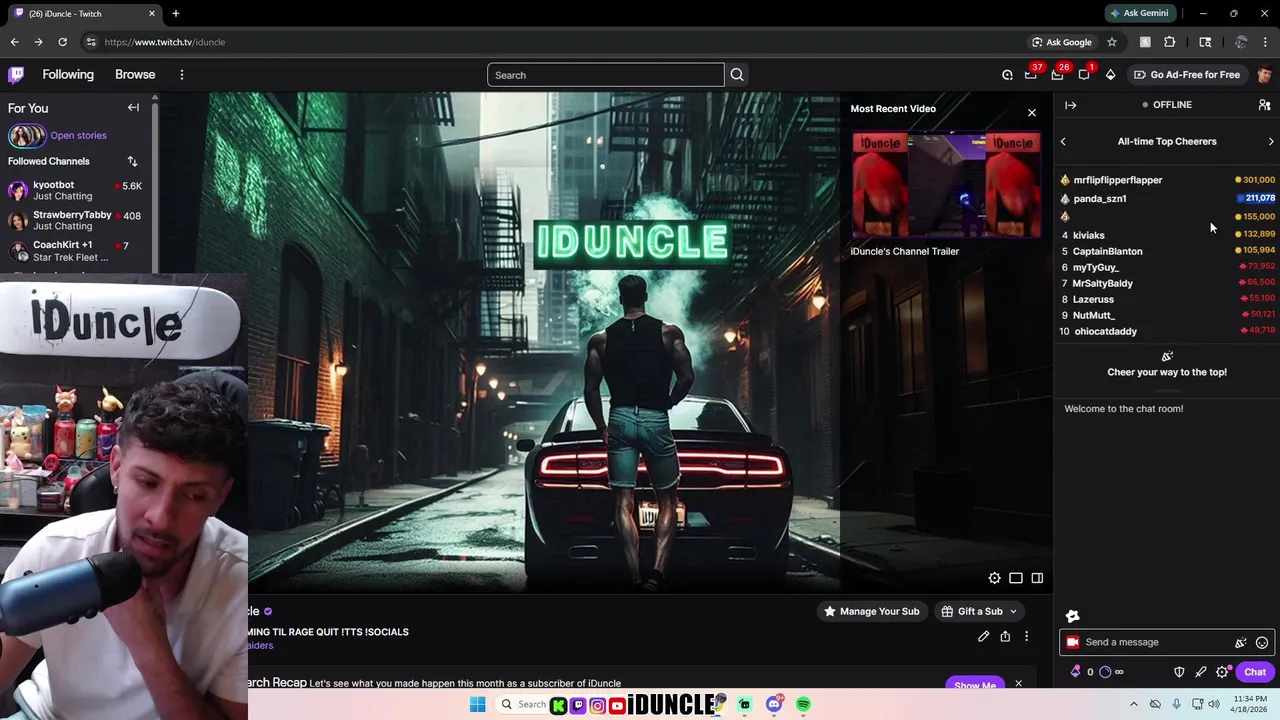Open the notifications inbox showing 26
The image size is (1280, 720).
[x=1057, y=75]
